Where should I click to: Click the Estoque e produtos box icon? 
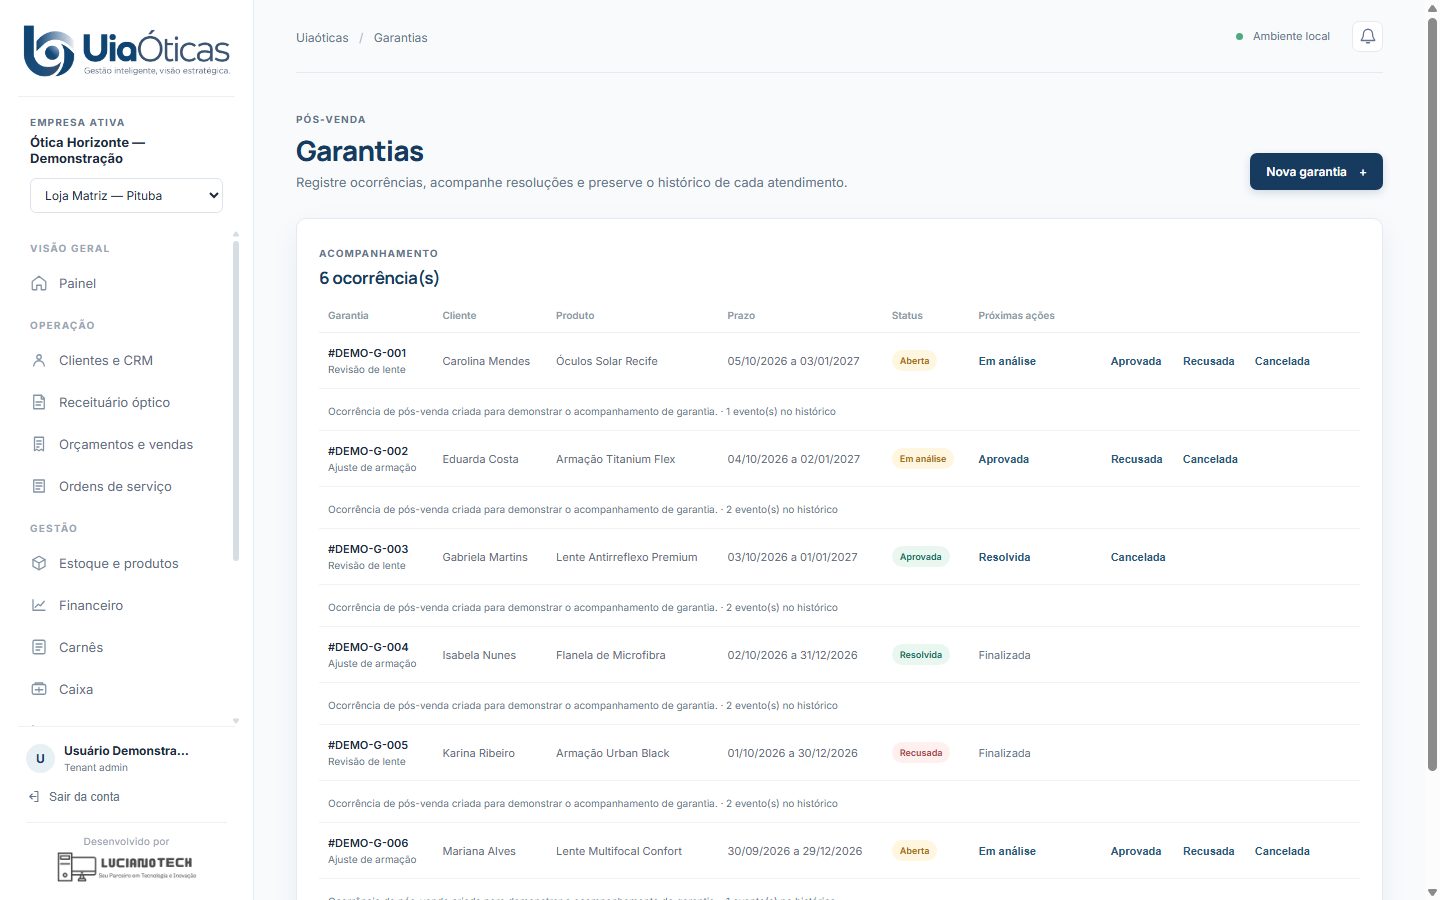tap(39, 564)
